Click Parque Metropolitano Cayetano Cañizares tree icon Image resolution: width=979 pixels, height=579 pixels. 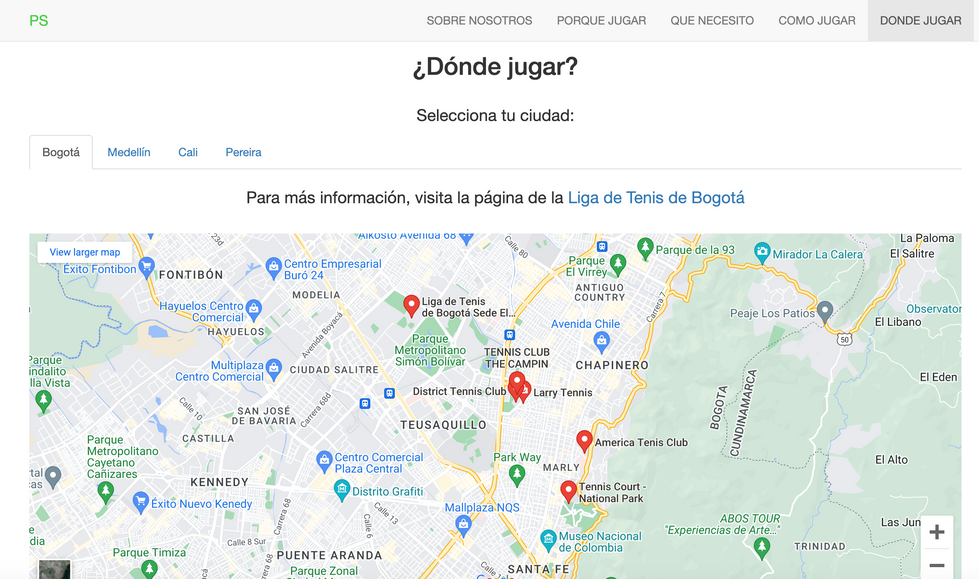106,493
